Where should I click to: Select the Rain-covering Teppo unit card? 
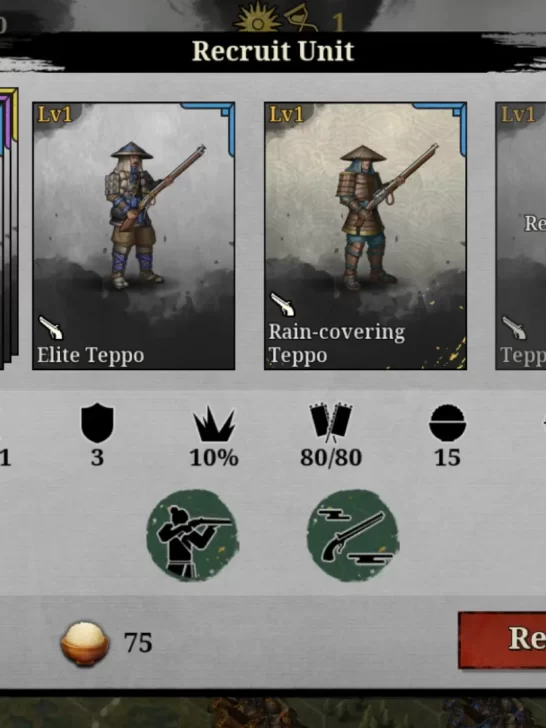(x=365, y=236)
